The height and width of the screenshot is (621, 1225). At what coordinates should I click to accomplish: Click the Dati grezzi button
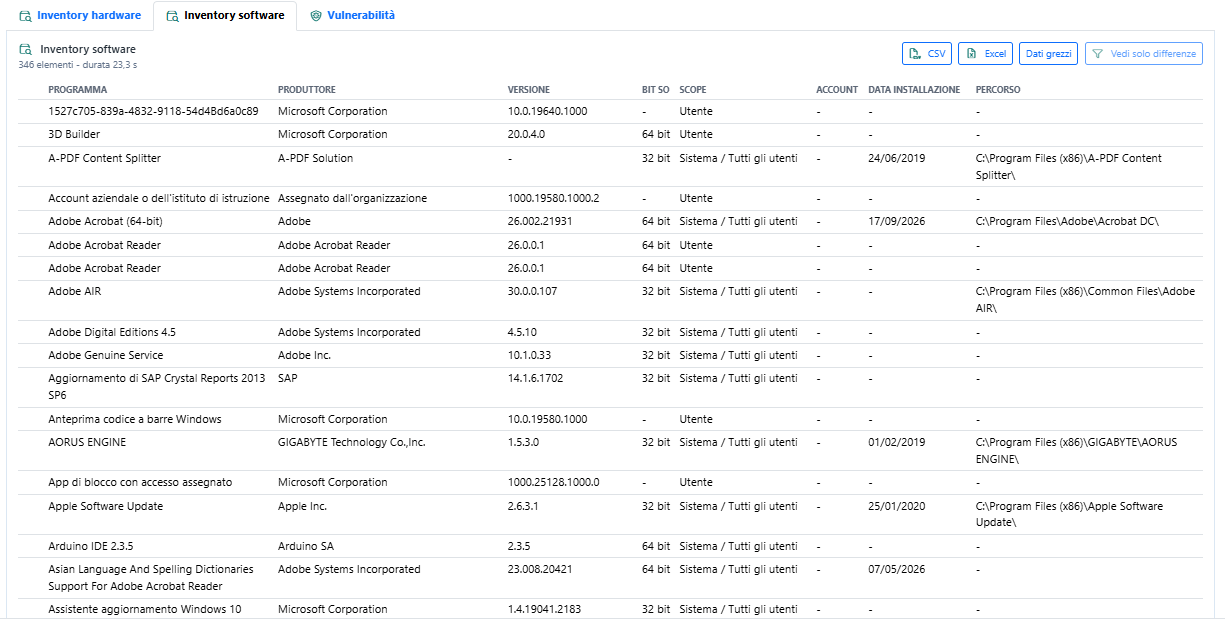(1048, 54)
